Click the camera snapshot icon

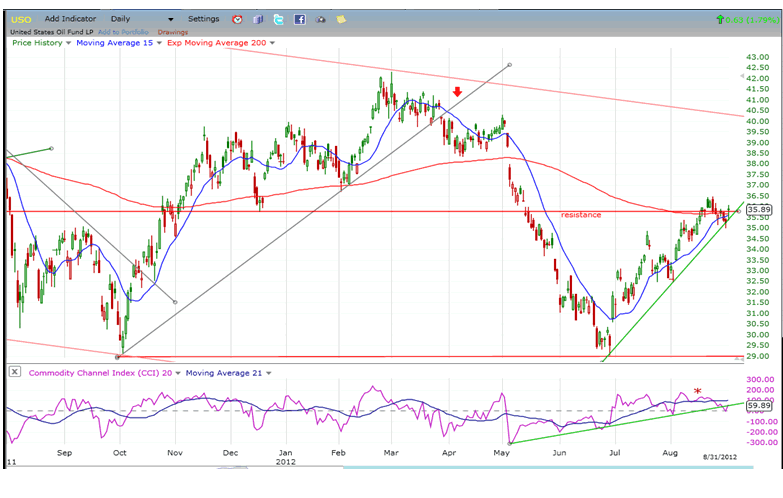click(x=321, y=19)
